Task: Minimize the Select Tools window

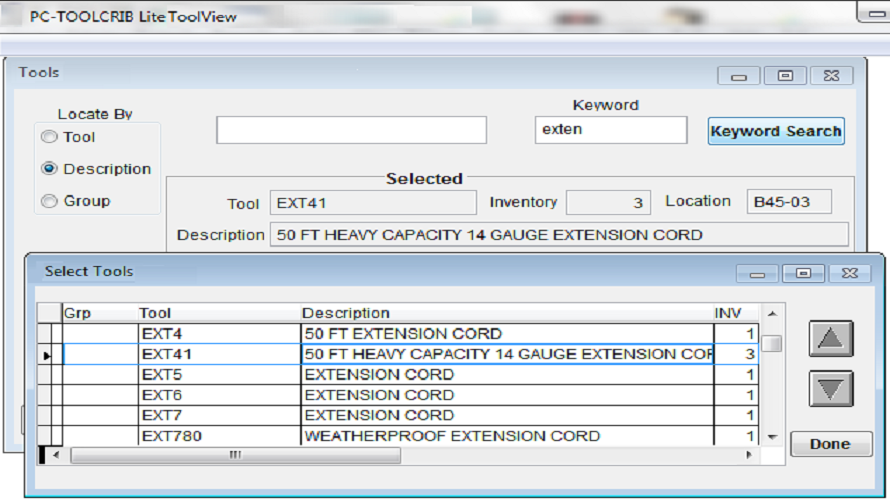Action: (x=757, y=274)
